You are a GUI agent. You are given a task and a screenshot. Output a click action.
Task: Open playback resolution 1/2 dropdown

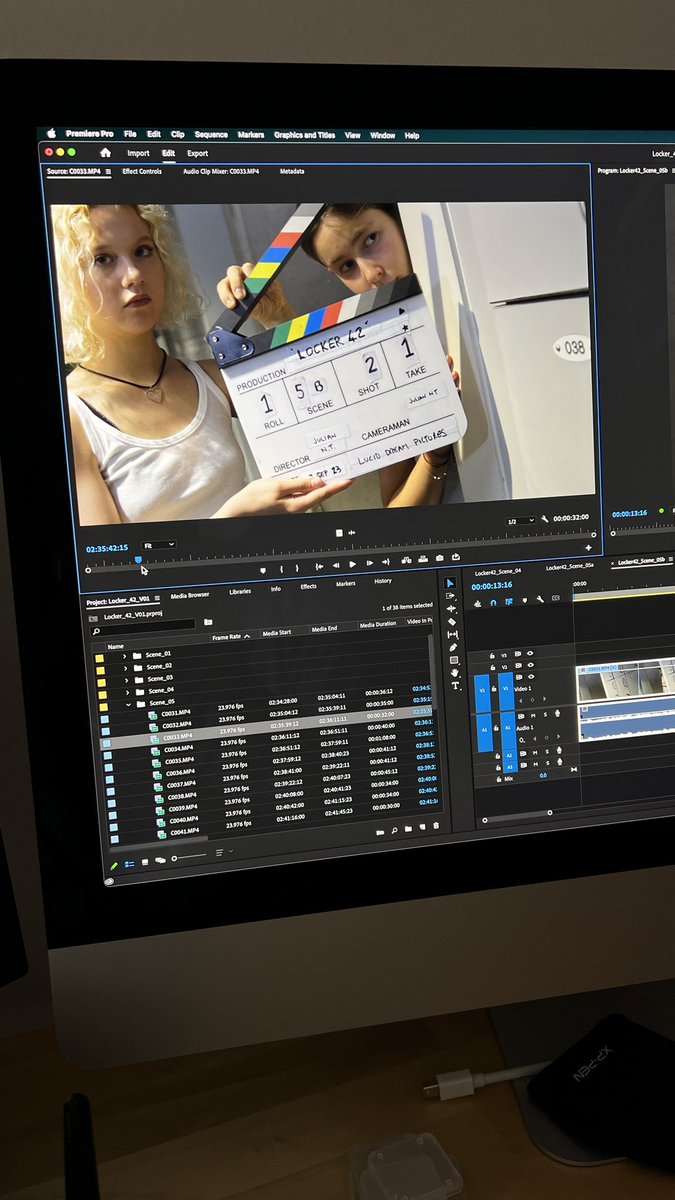[x=522, y=522]
